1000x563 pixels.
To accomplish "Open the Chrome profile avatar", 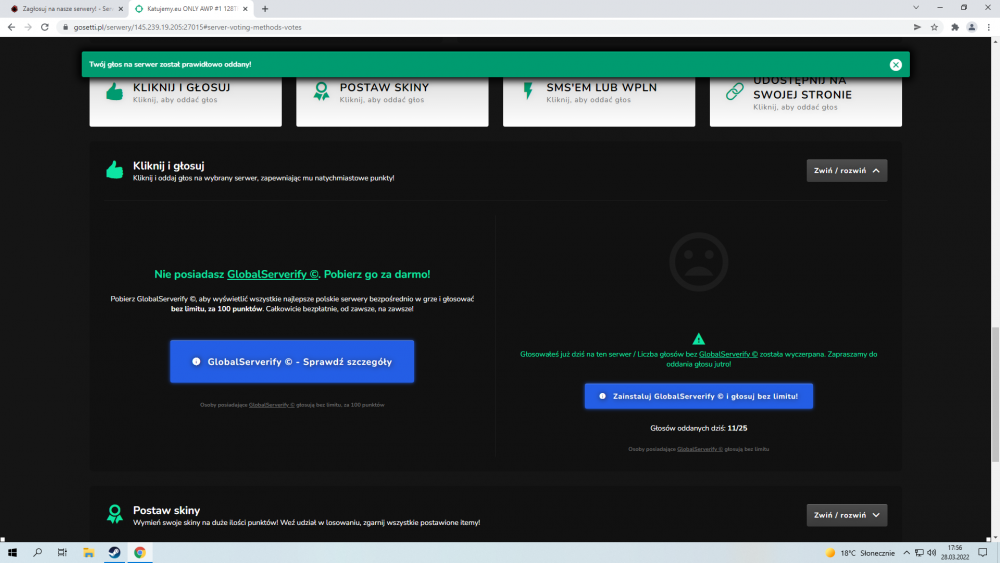I will click(971, 27).
